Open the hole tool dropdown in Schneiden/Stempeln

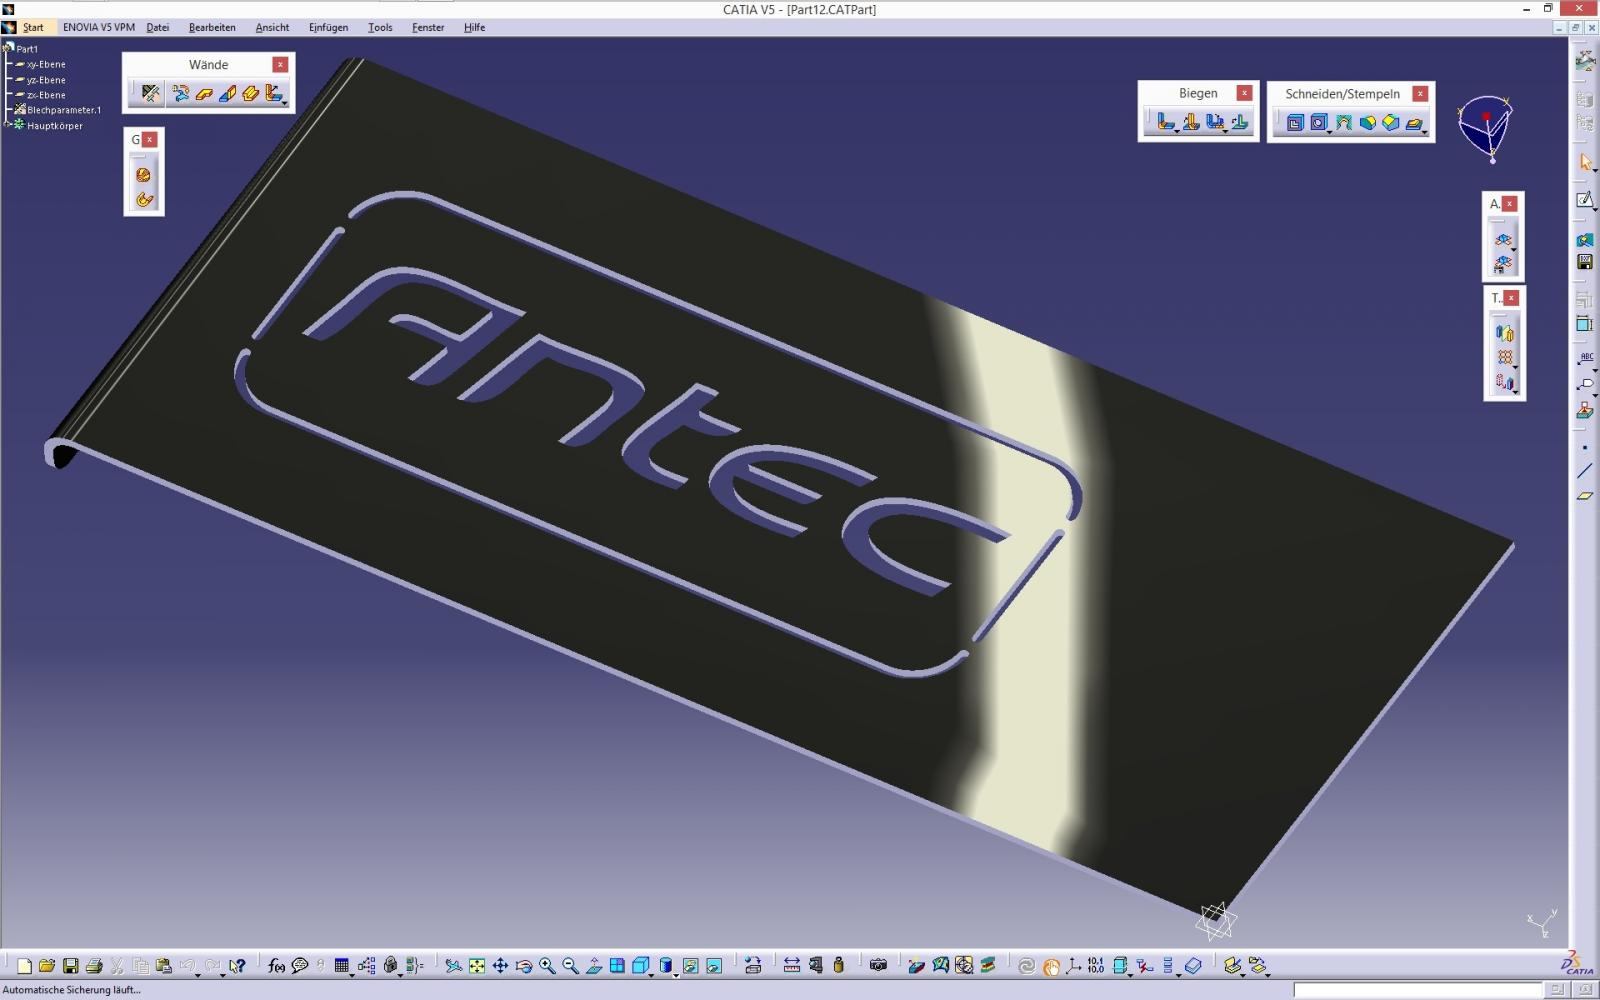pyautogui.click(x=1329, y=131)
